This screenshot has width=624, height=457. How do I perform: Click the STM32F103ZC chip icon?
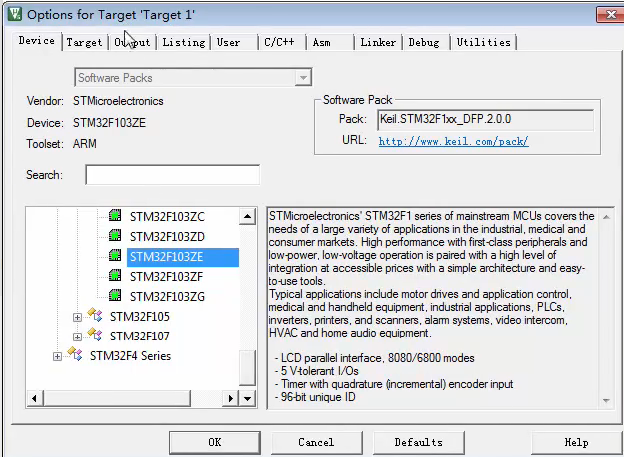pos(115,215)
